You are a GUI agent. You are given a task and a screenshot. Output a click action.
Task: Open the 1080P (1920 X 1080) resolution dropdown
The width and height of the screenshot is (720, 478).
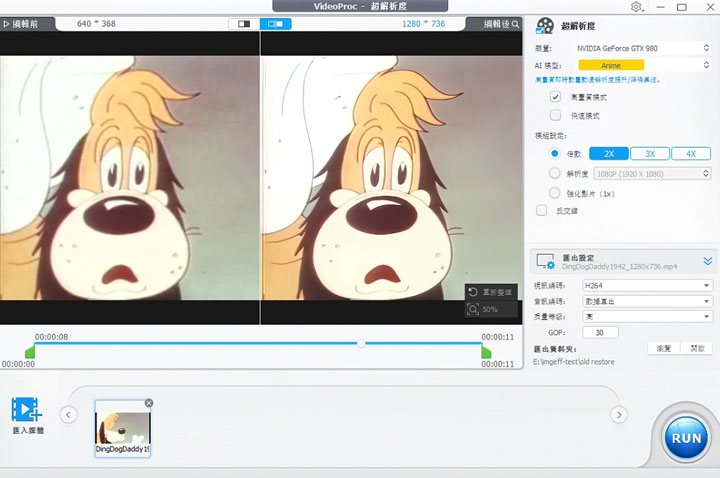tap(652, 174)
